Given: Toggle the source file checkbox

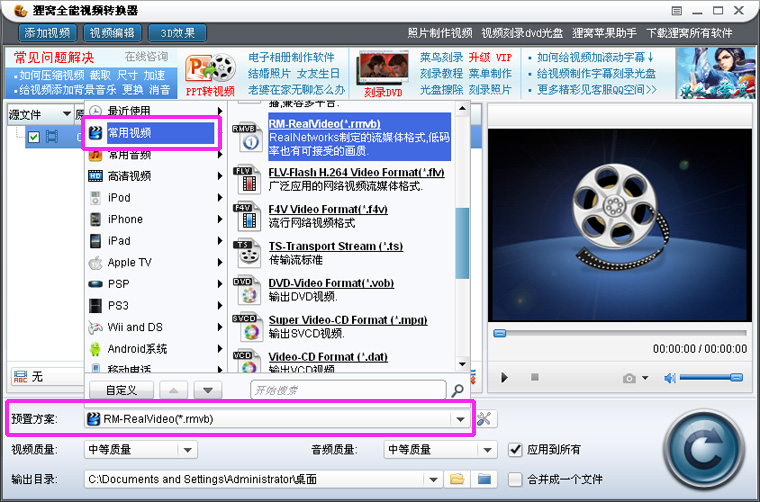Looking at the screenshot, I should [33, 137].
